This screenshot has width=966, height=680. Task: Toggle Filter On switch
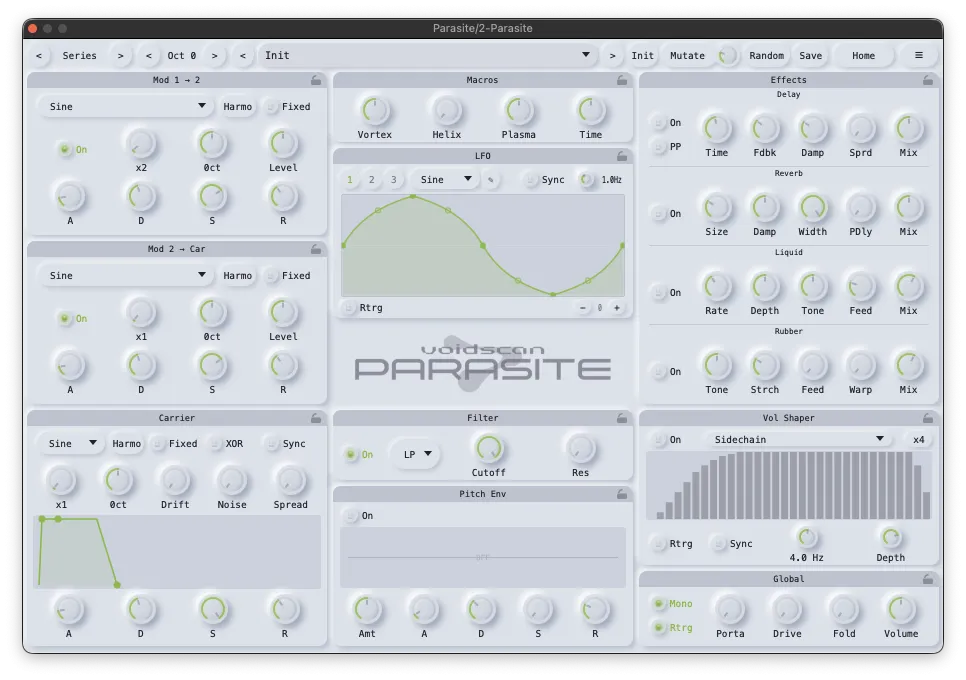[360, 455]
